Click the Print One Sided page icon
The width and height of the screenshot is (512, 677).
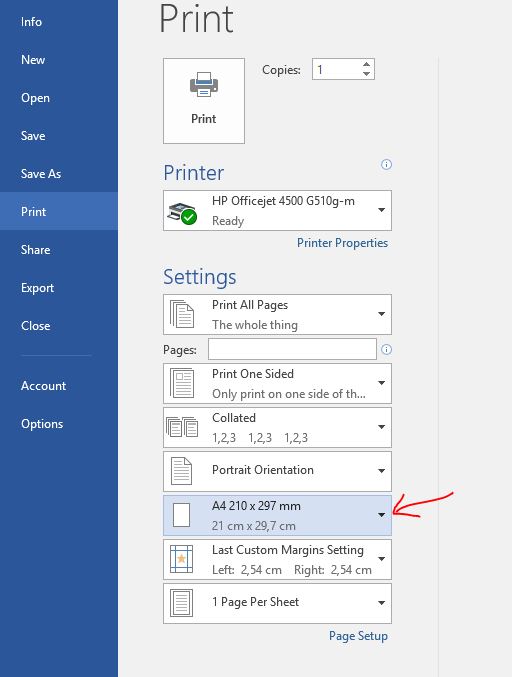pos(182,383)
